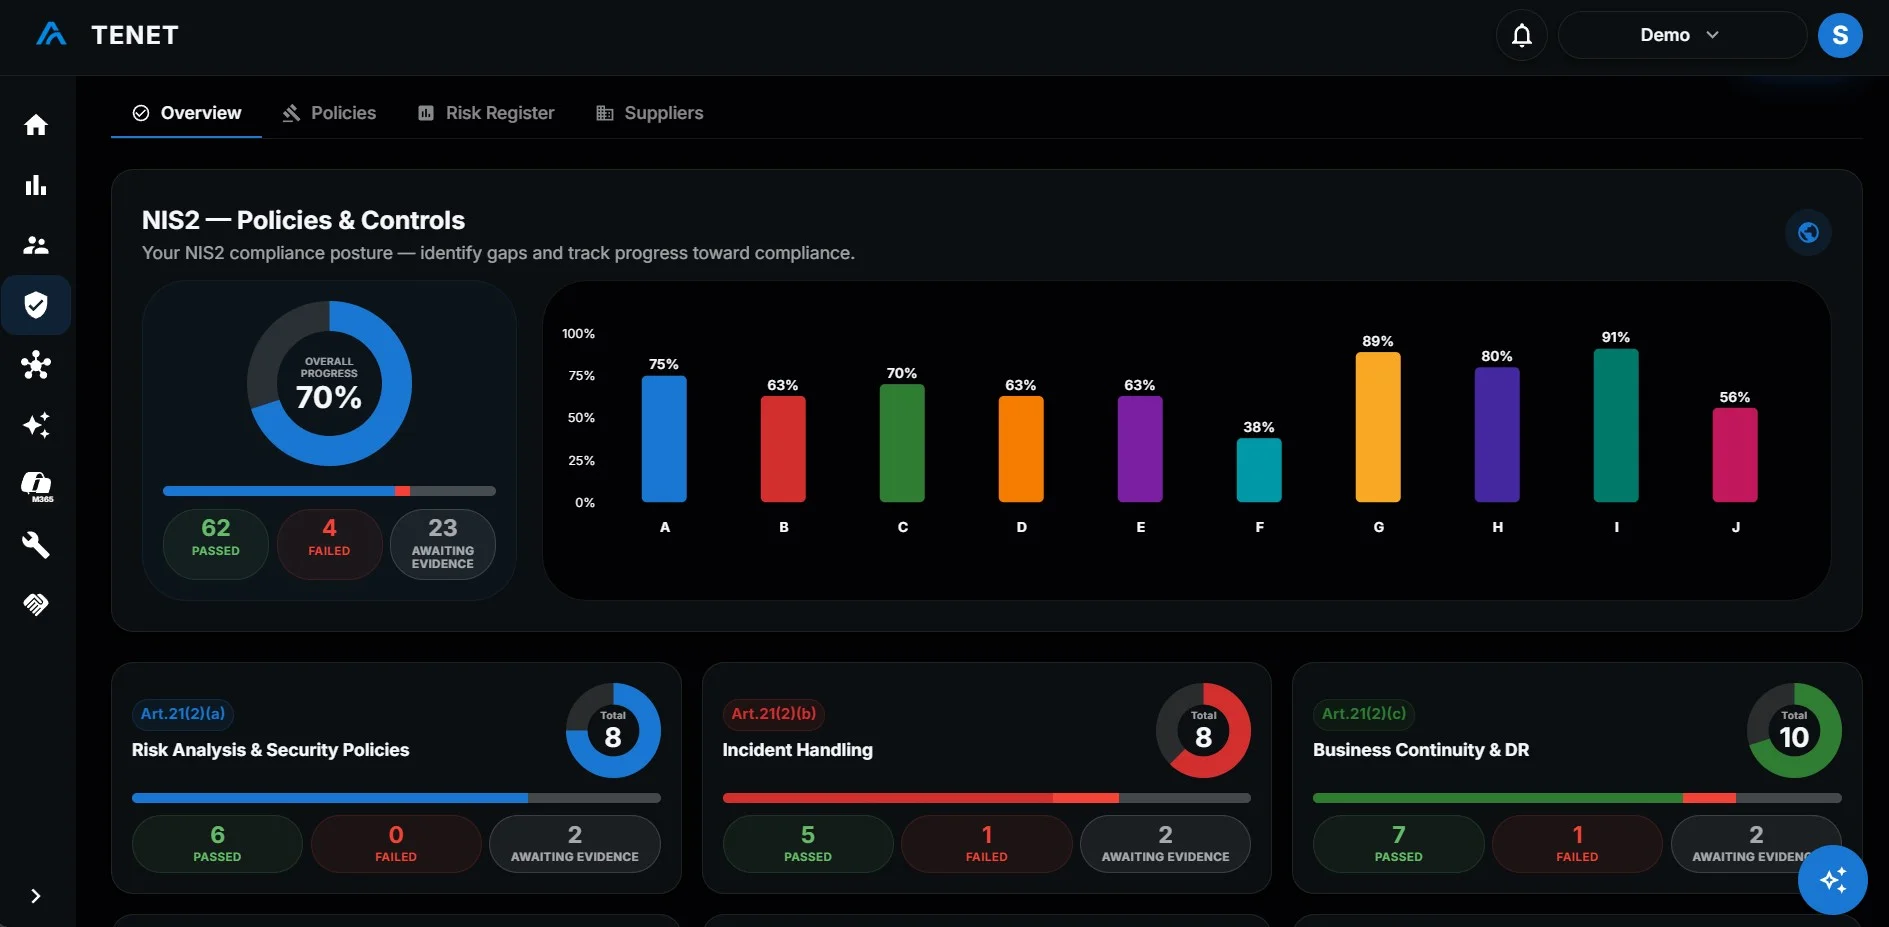
Task: Open the Risk Analysis & Security Policies title
Action: tap(270, 750)
